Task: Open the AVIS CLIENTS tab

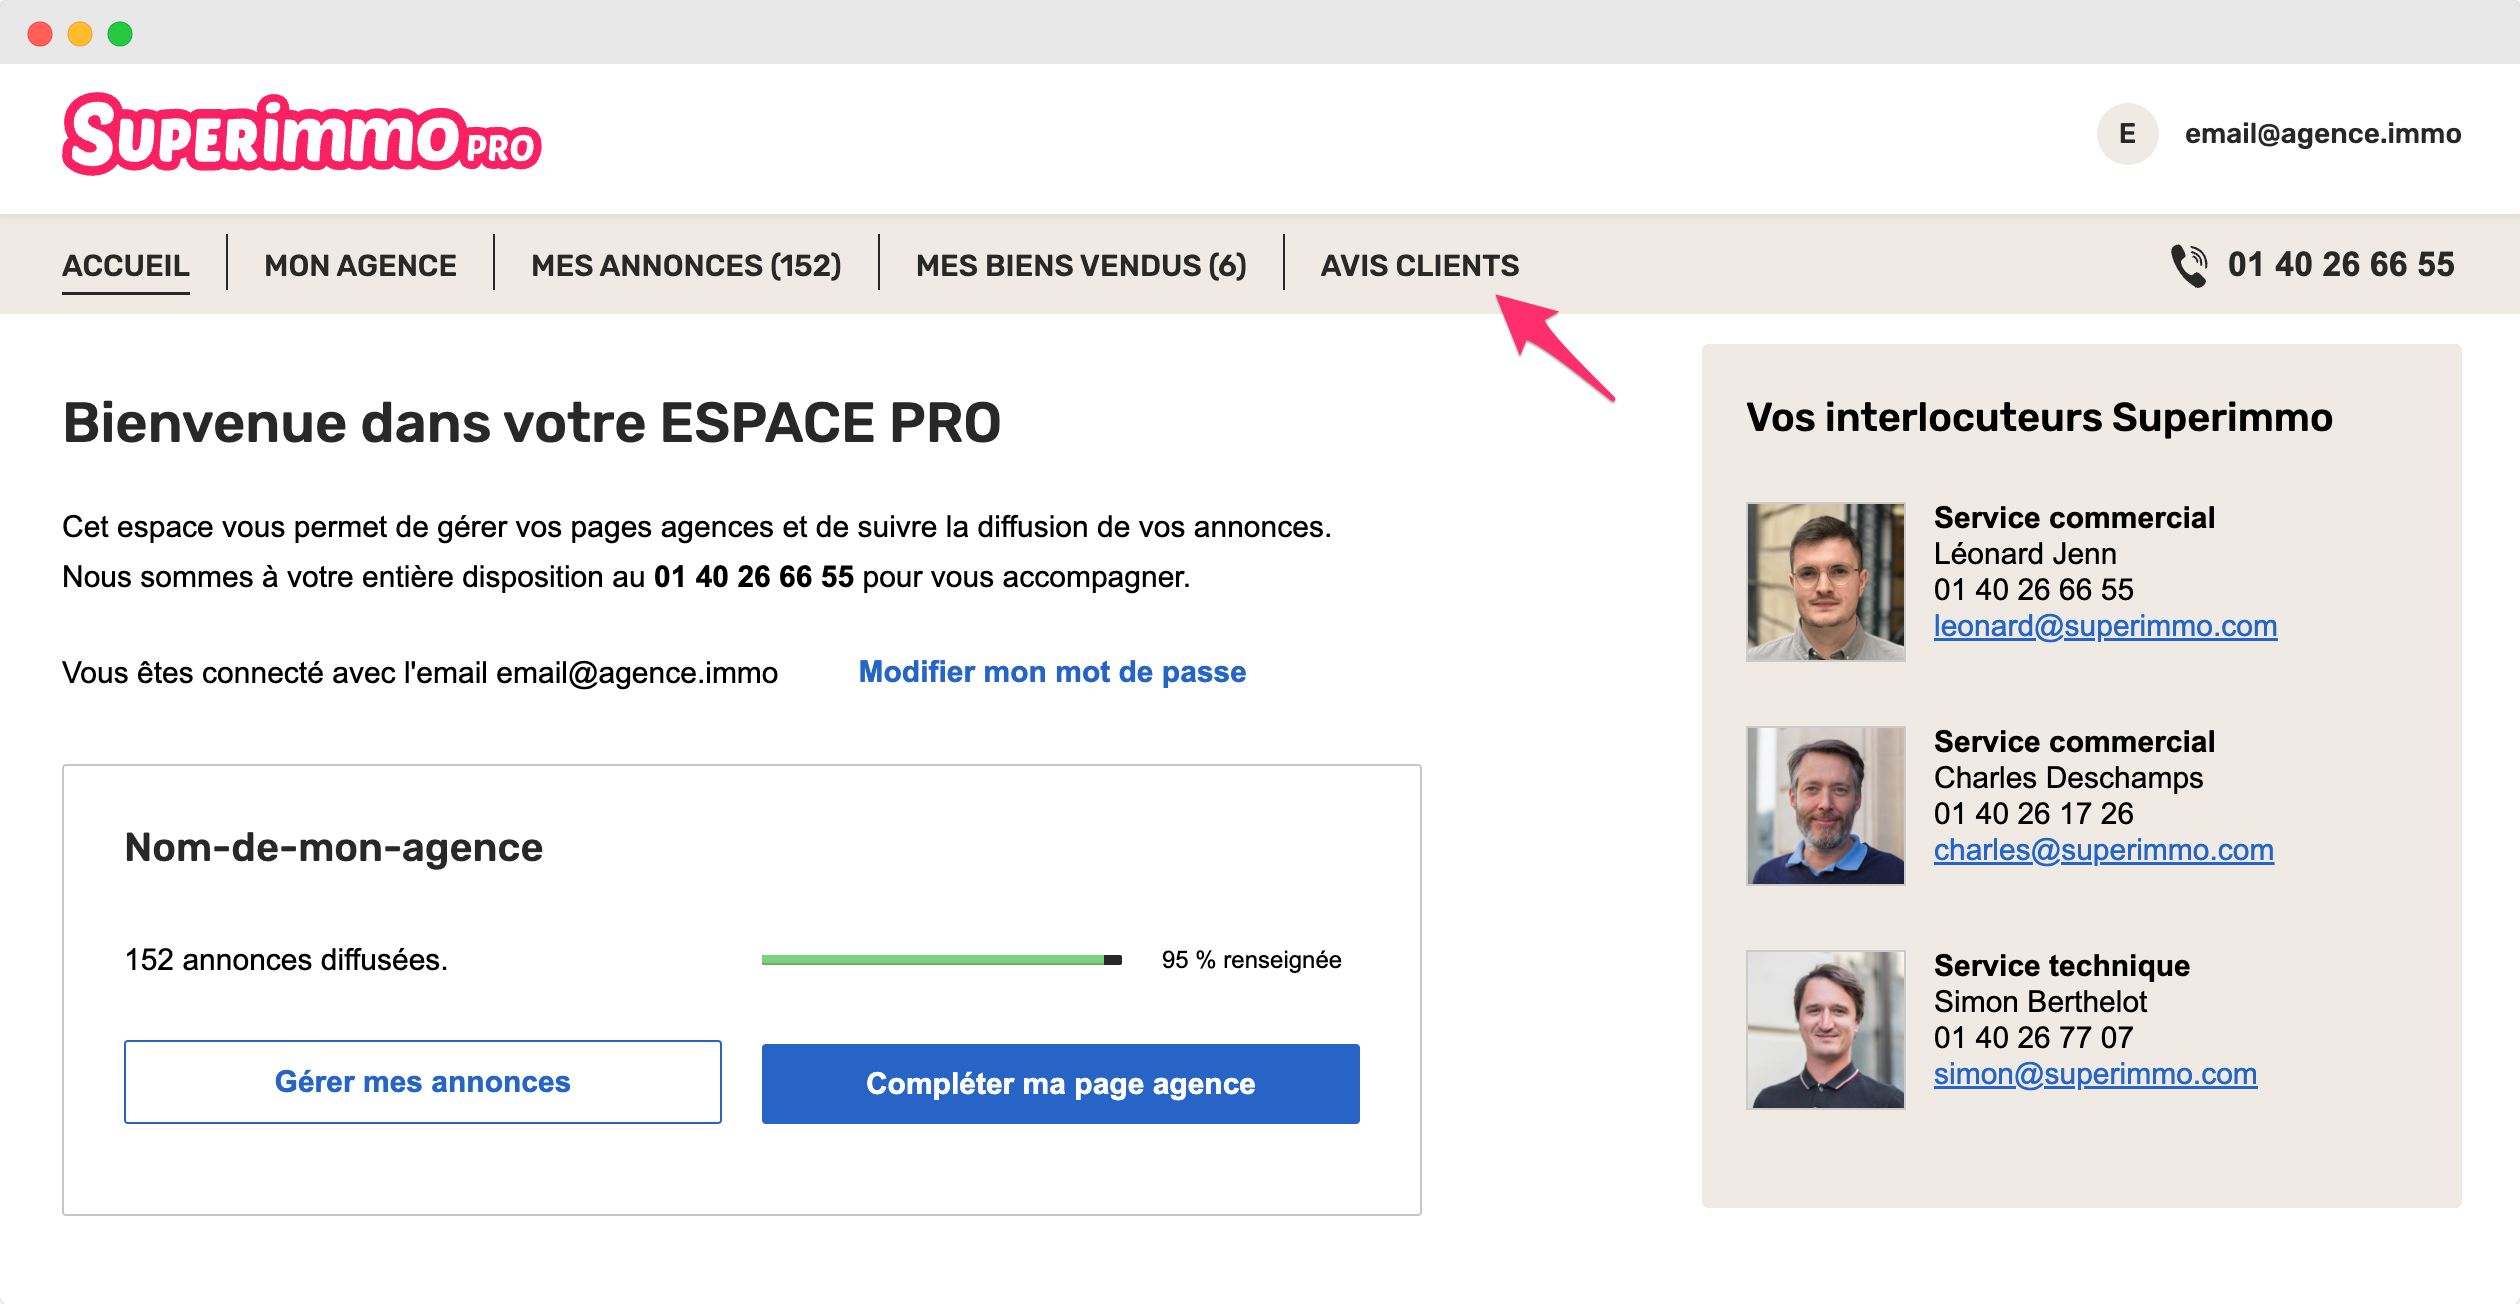Action: tap(1419, 266)
